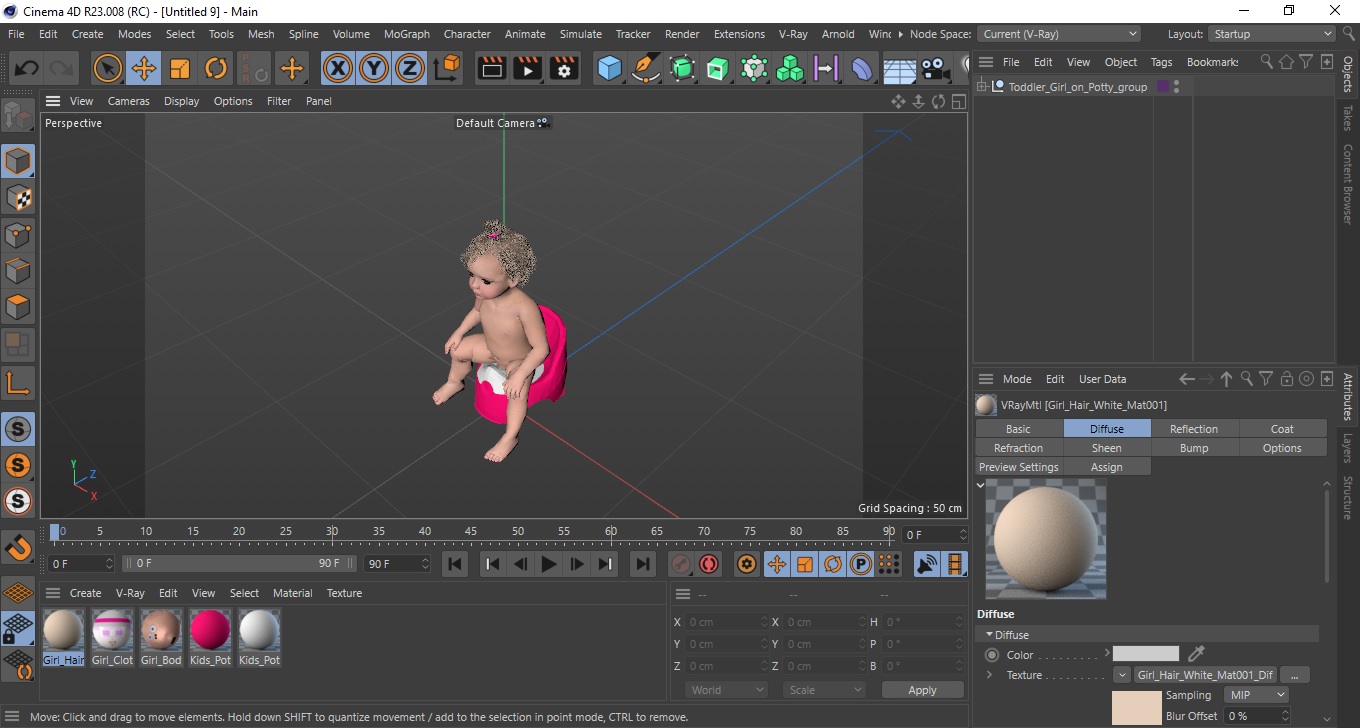Render to Picture Viewer
The image size is (1360, 728).
click(x=528, y=68)
